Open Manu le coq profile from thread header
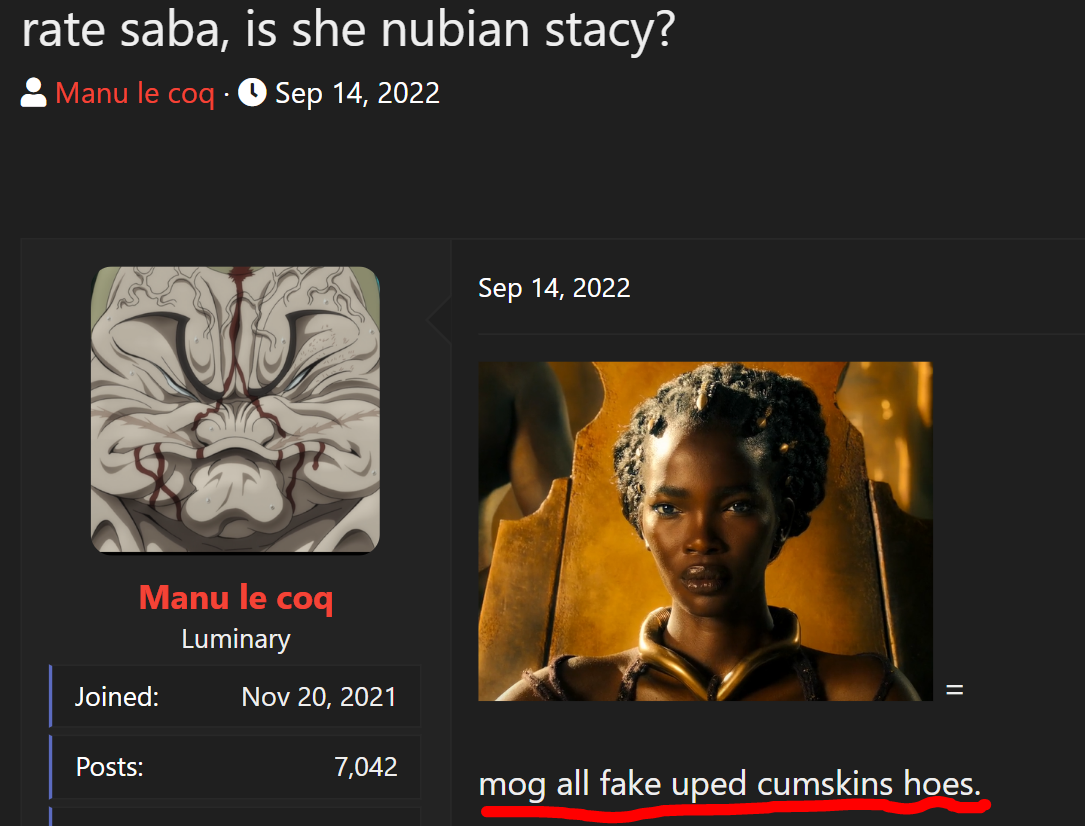The width and height of the screenshot is (1085, 826). (x=135, y=93)
